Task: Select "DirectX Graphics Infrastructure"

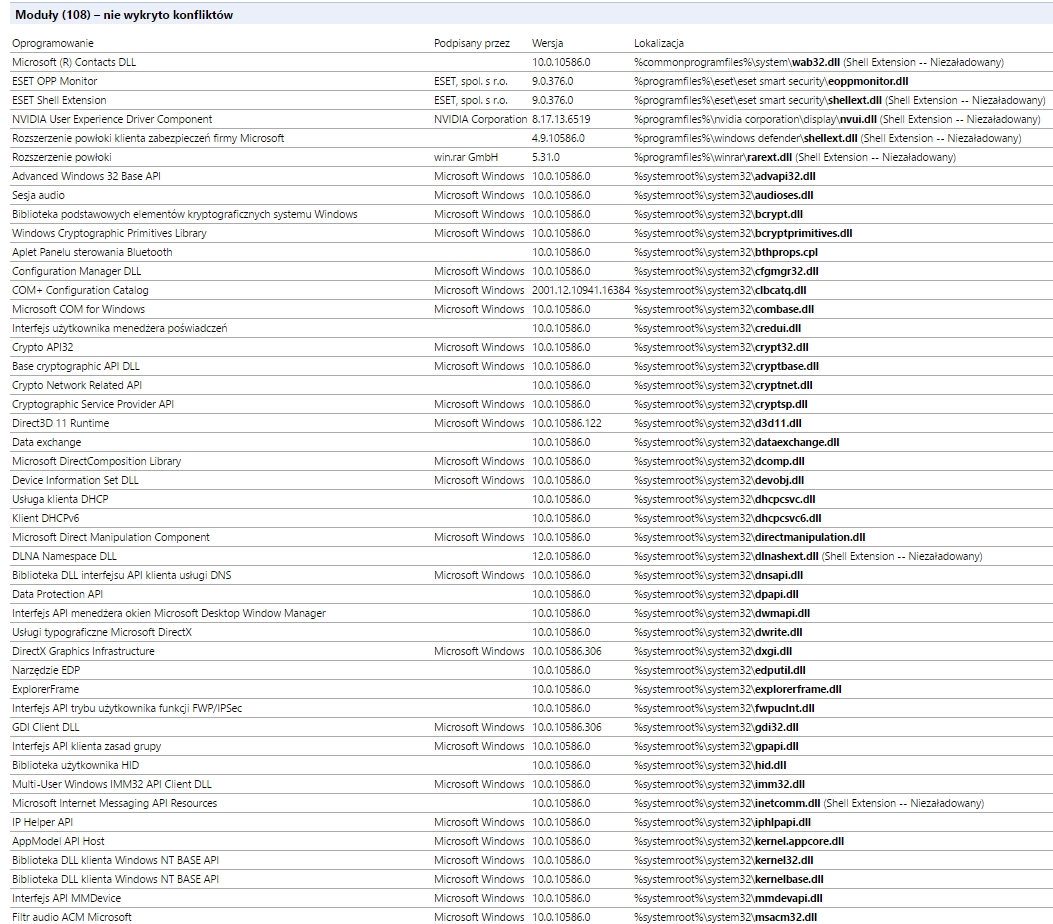Action: point(83,651)
